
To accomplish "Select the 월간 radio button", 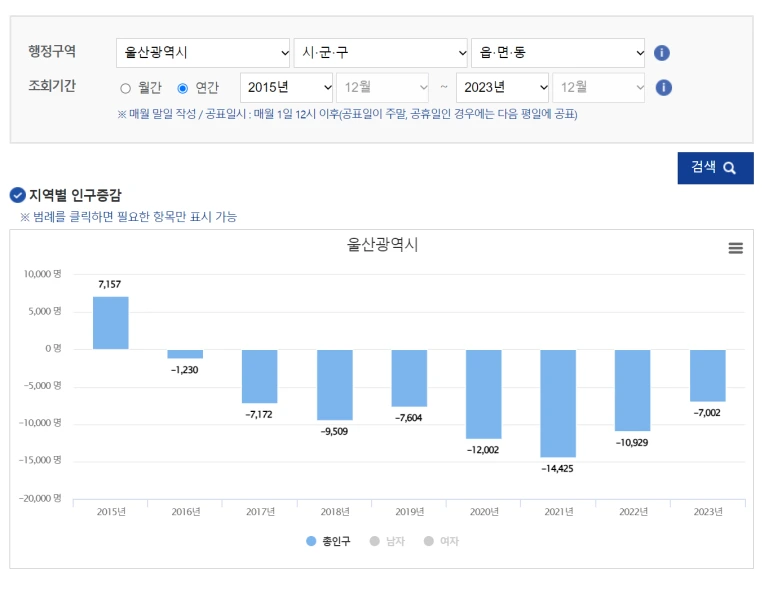I will point(125,88).
